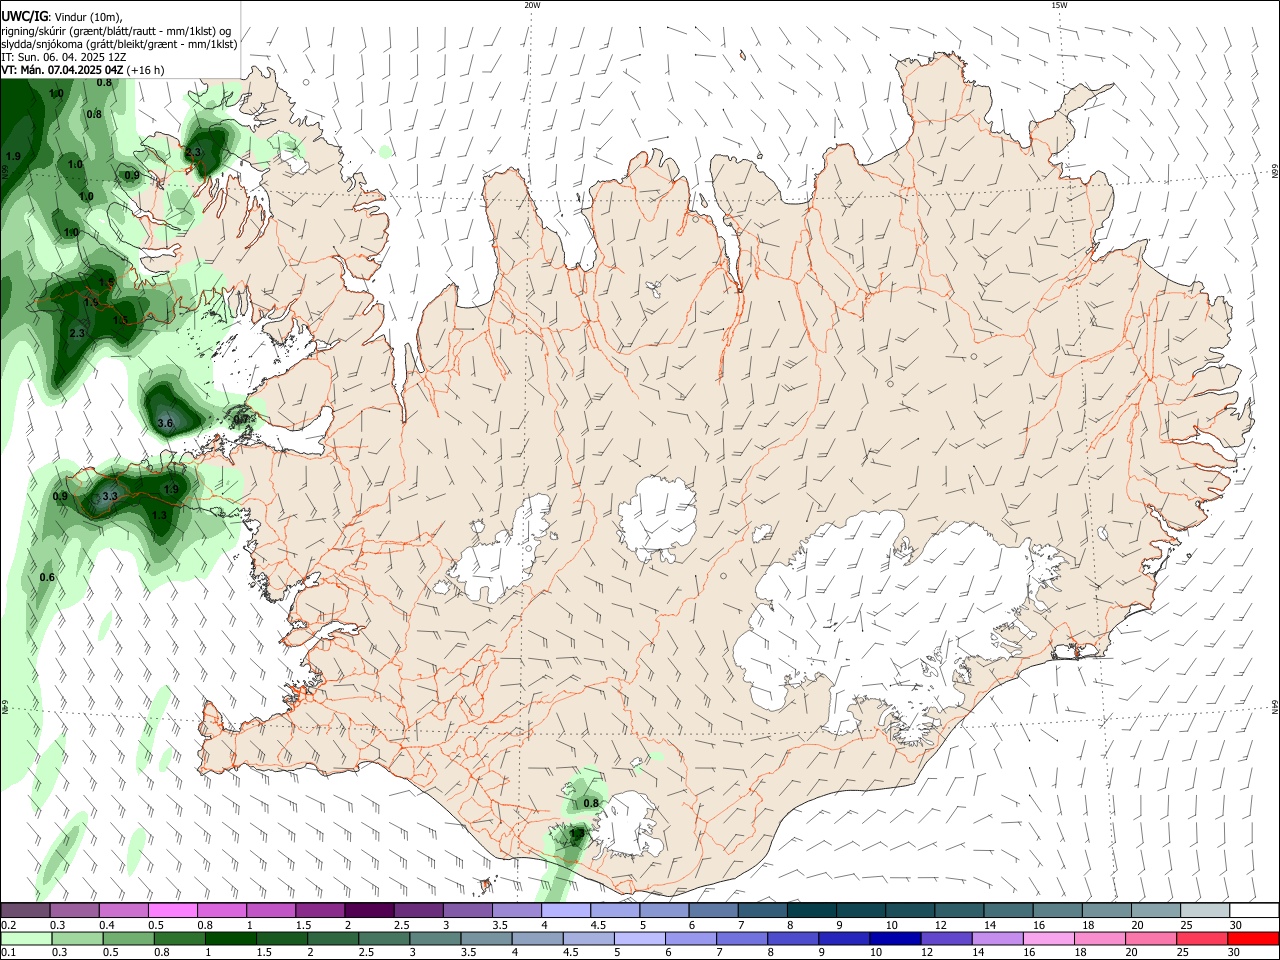Click the '(+16 h)' forecast offset text

click(x=146, y=70)
